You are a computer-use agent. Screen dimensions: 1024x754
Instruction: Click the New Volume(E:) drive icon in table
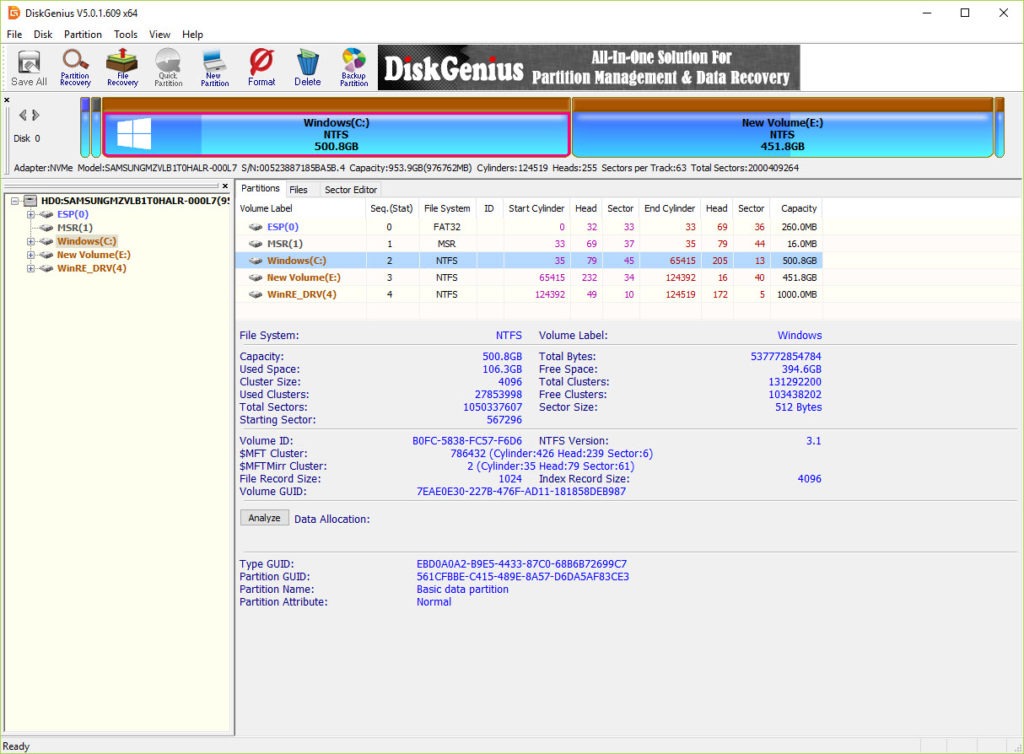[x=255, y=278]
